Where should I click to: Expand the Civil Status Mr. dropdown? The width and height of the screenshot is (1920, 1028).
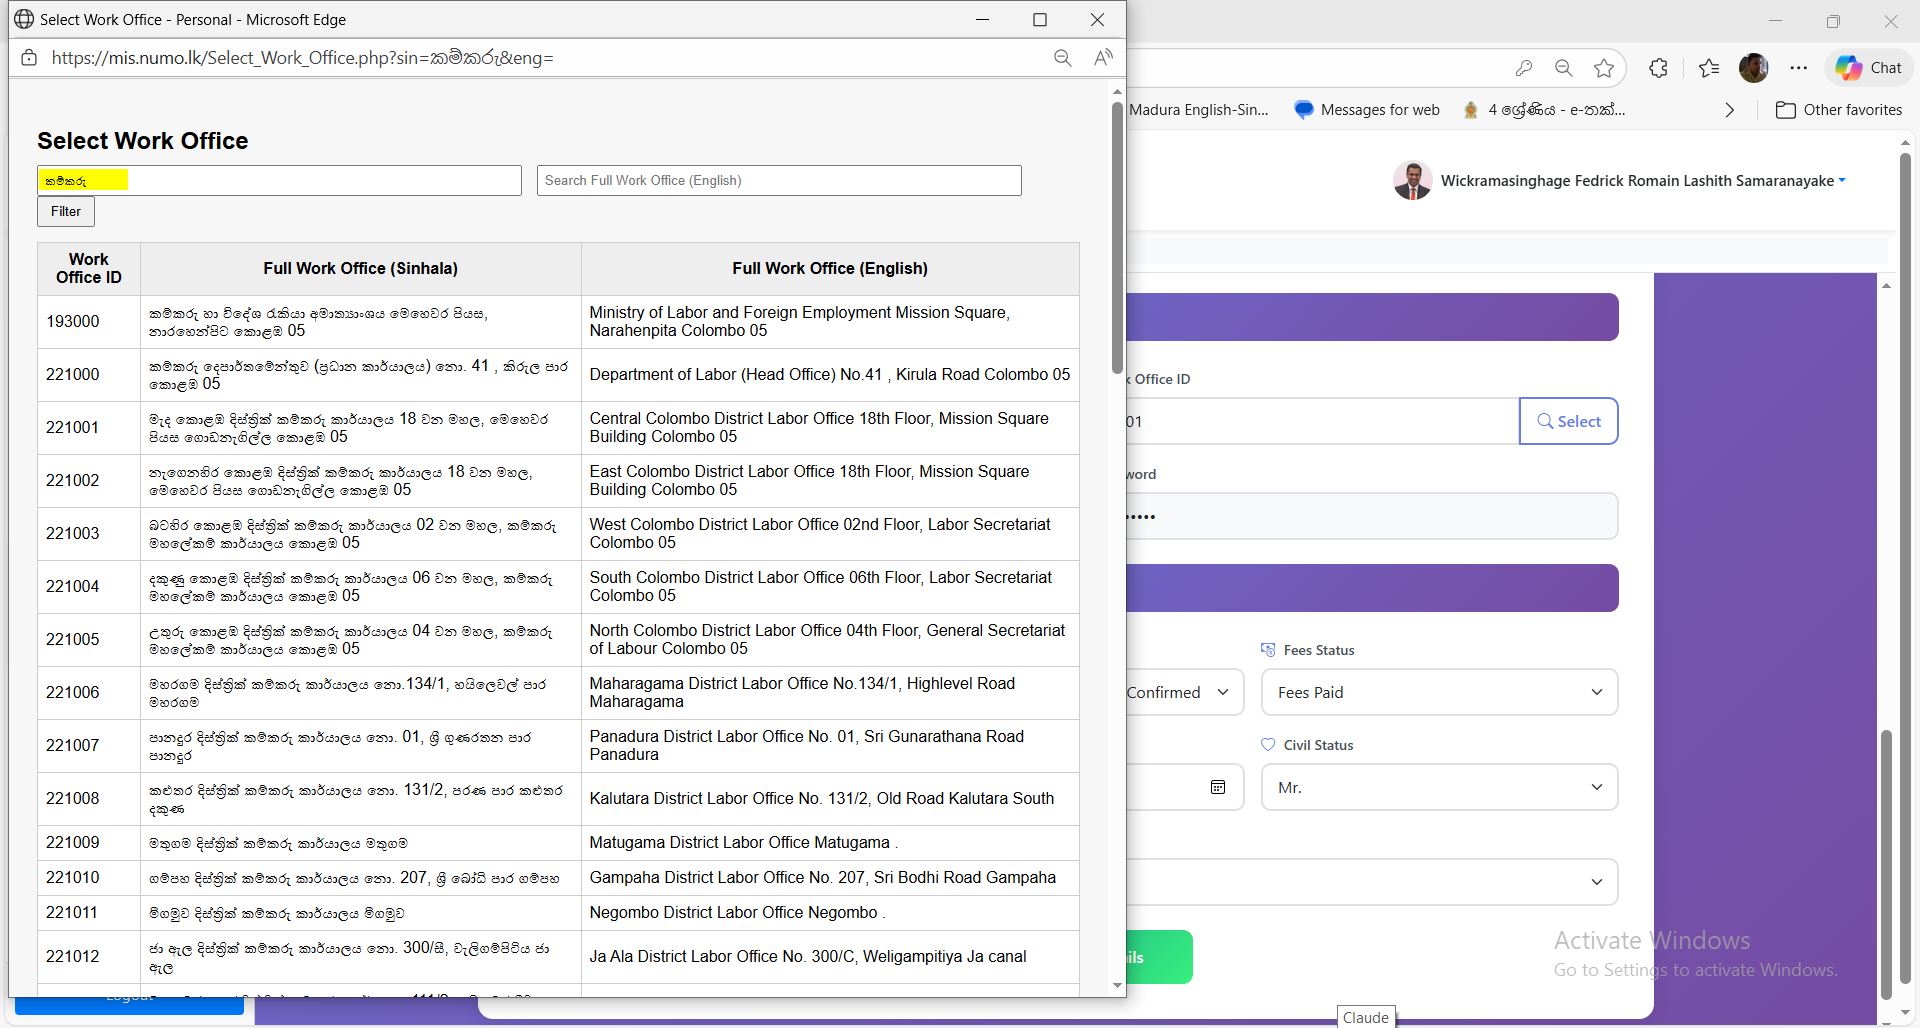1439,787
